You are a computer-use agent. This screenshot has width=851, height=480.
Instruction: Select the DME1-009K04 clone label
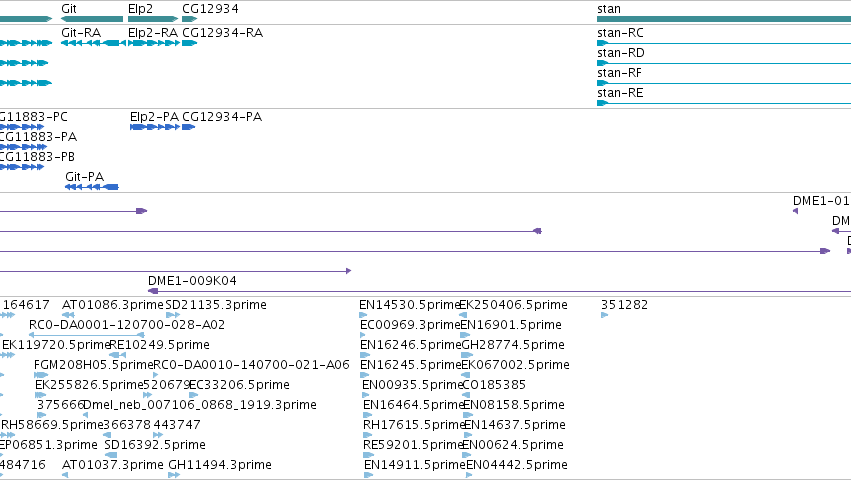coord(192,281)
